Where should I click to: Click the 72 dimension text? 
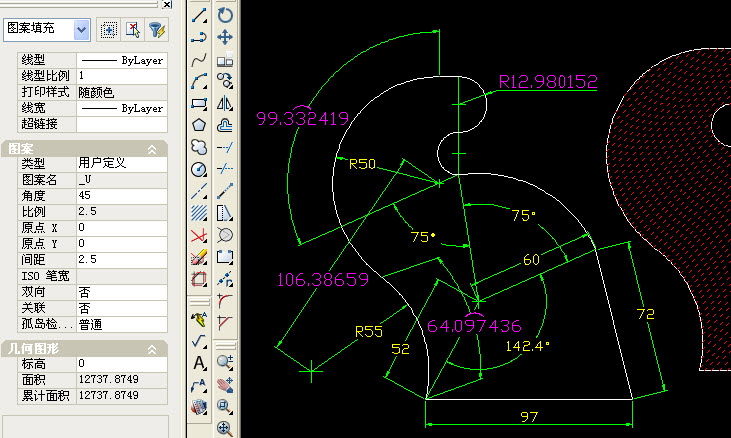coord(646,314)
